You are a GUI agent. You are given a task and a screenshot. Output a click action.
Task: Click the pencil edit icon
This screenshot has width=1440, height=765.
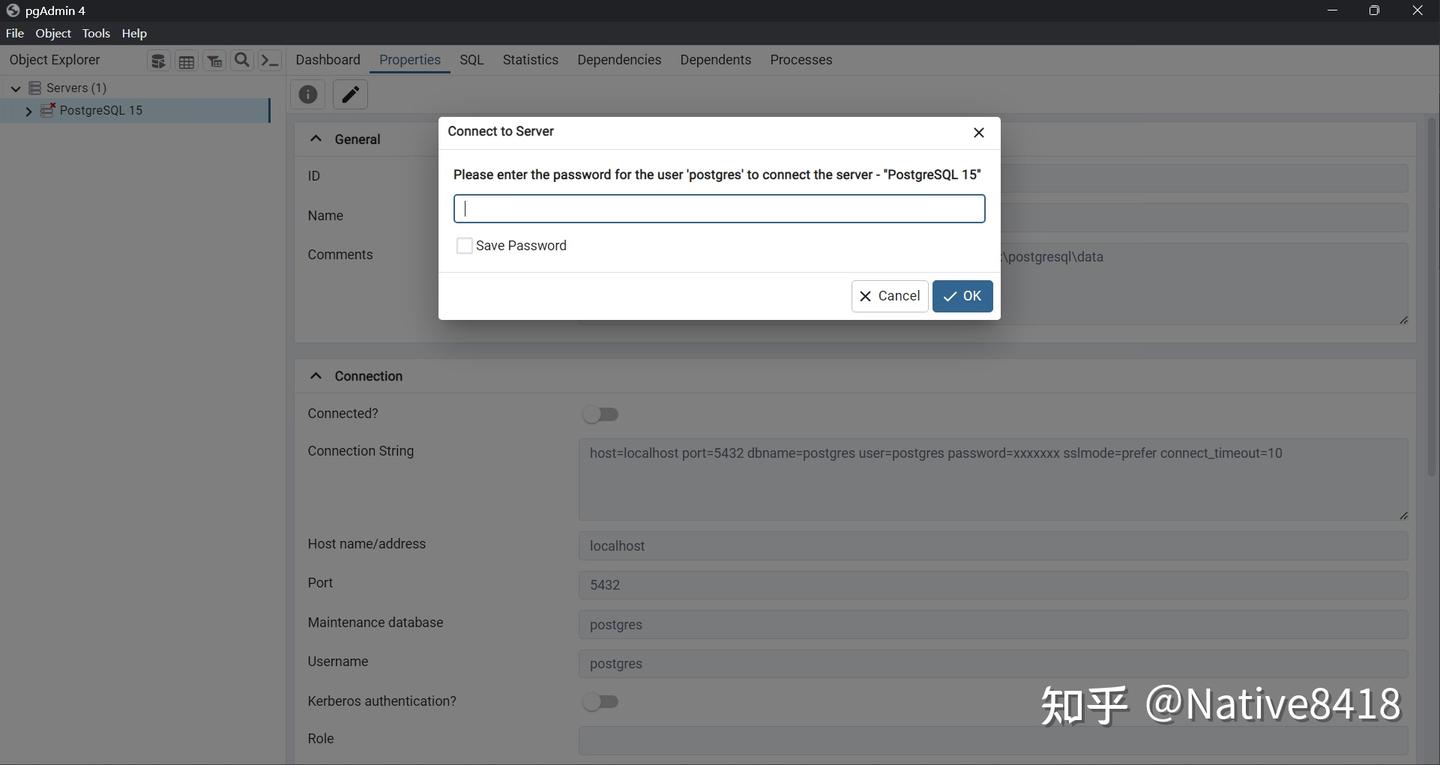click(350, 94)
